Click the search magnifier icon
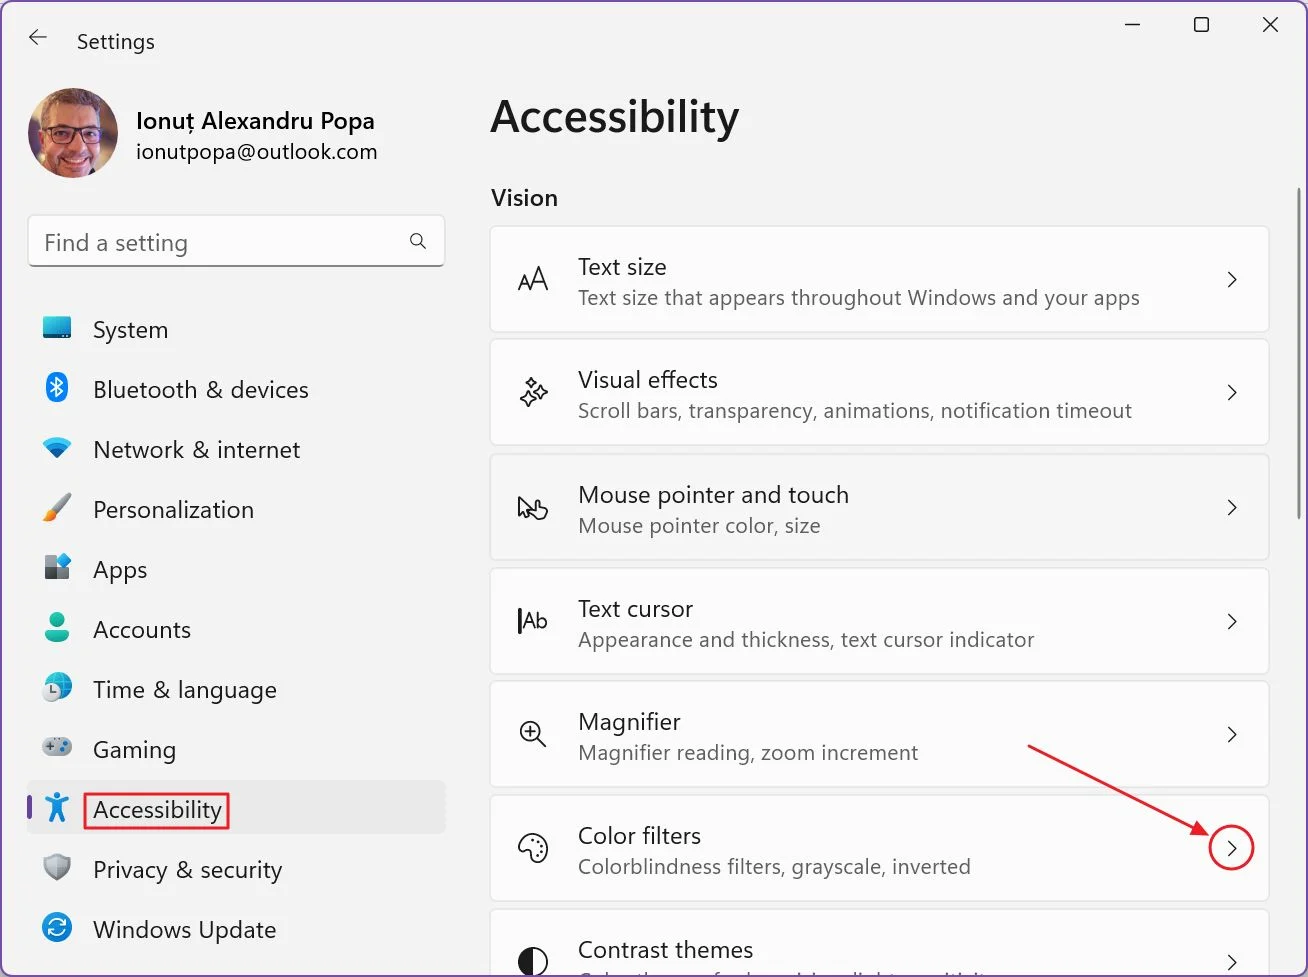This screenshot has height=977, width=1308. click(418, 241)
